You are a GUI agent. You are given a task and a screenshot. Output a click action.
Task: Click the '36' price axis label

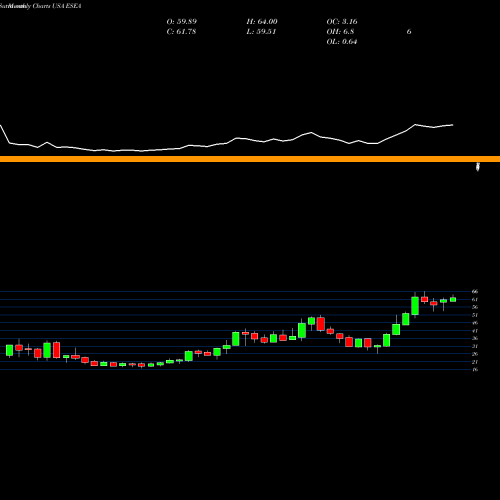click(x=475, y=338)
